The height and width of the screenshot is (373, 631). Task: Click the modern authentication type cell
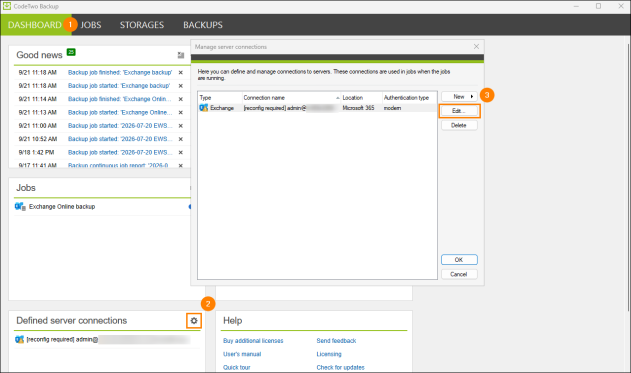pos(392,108)
